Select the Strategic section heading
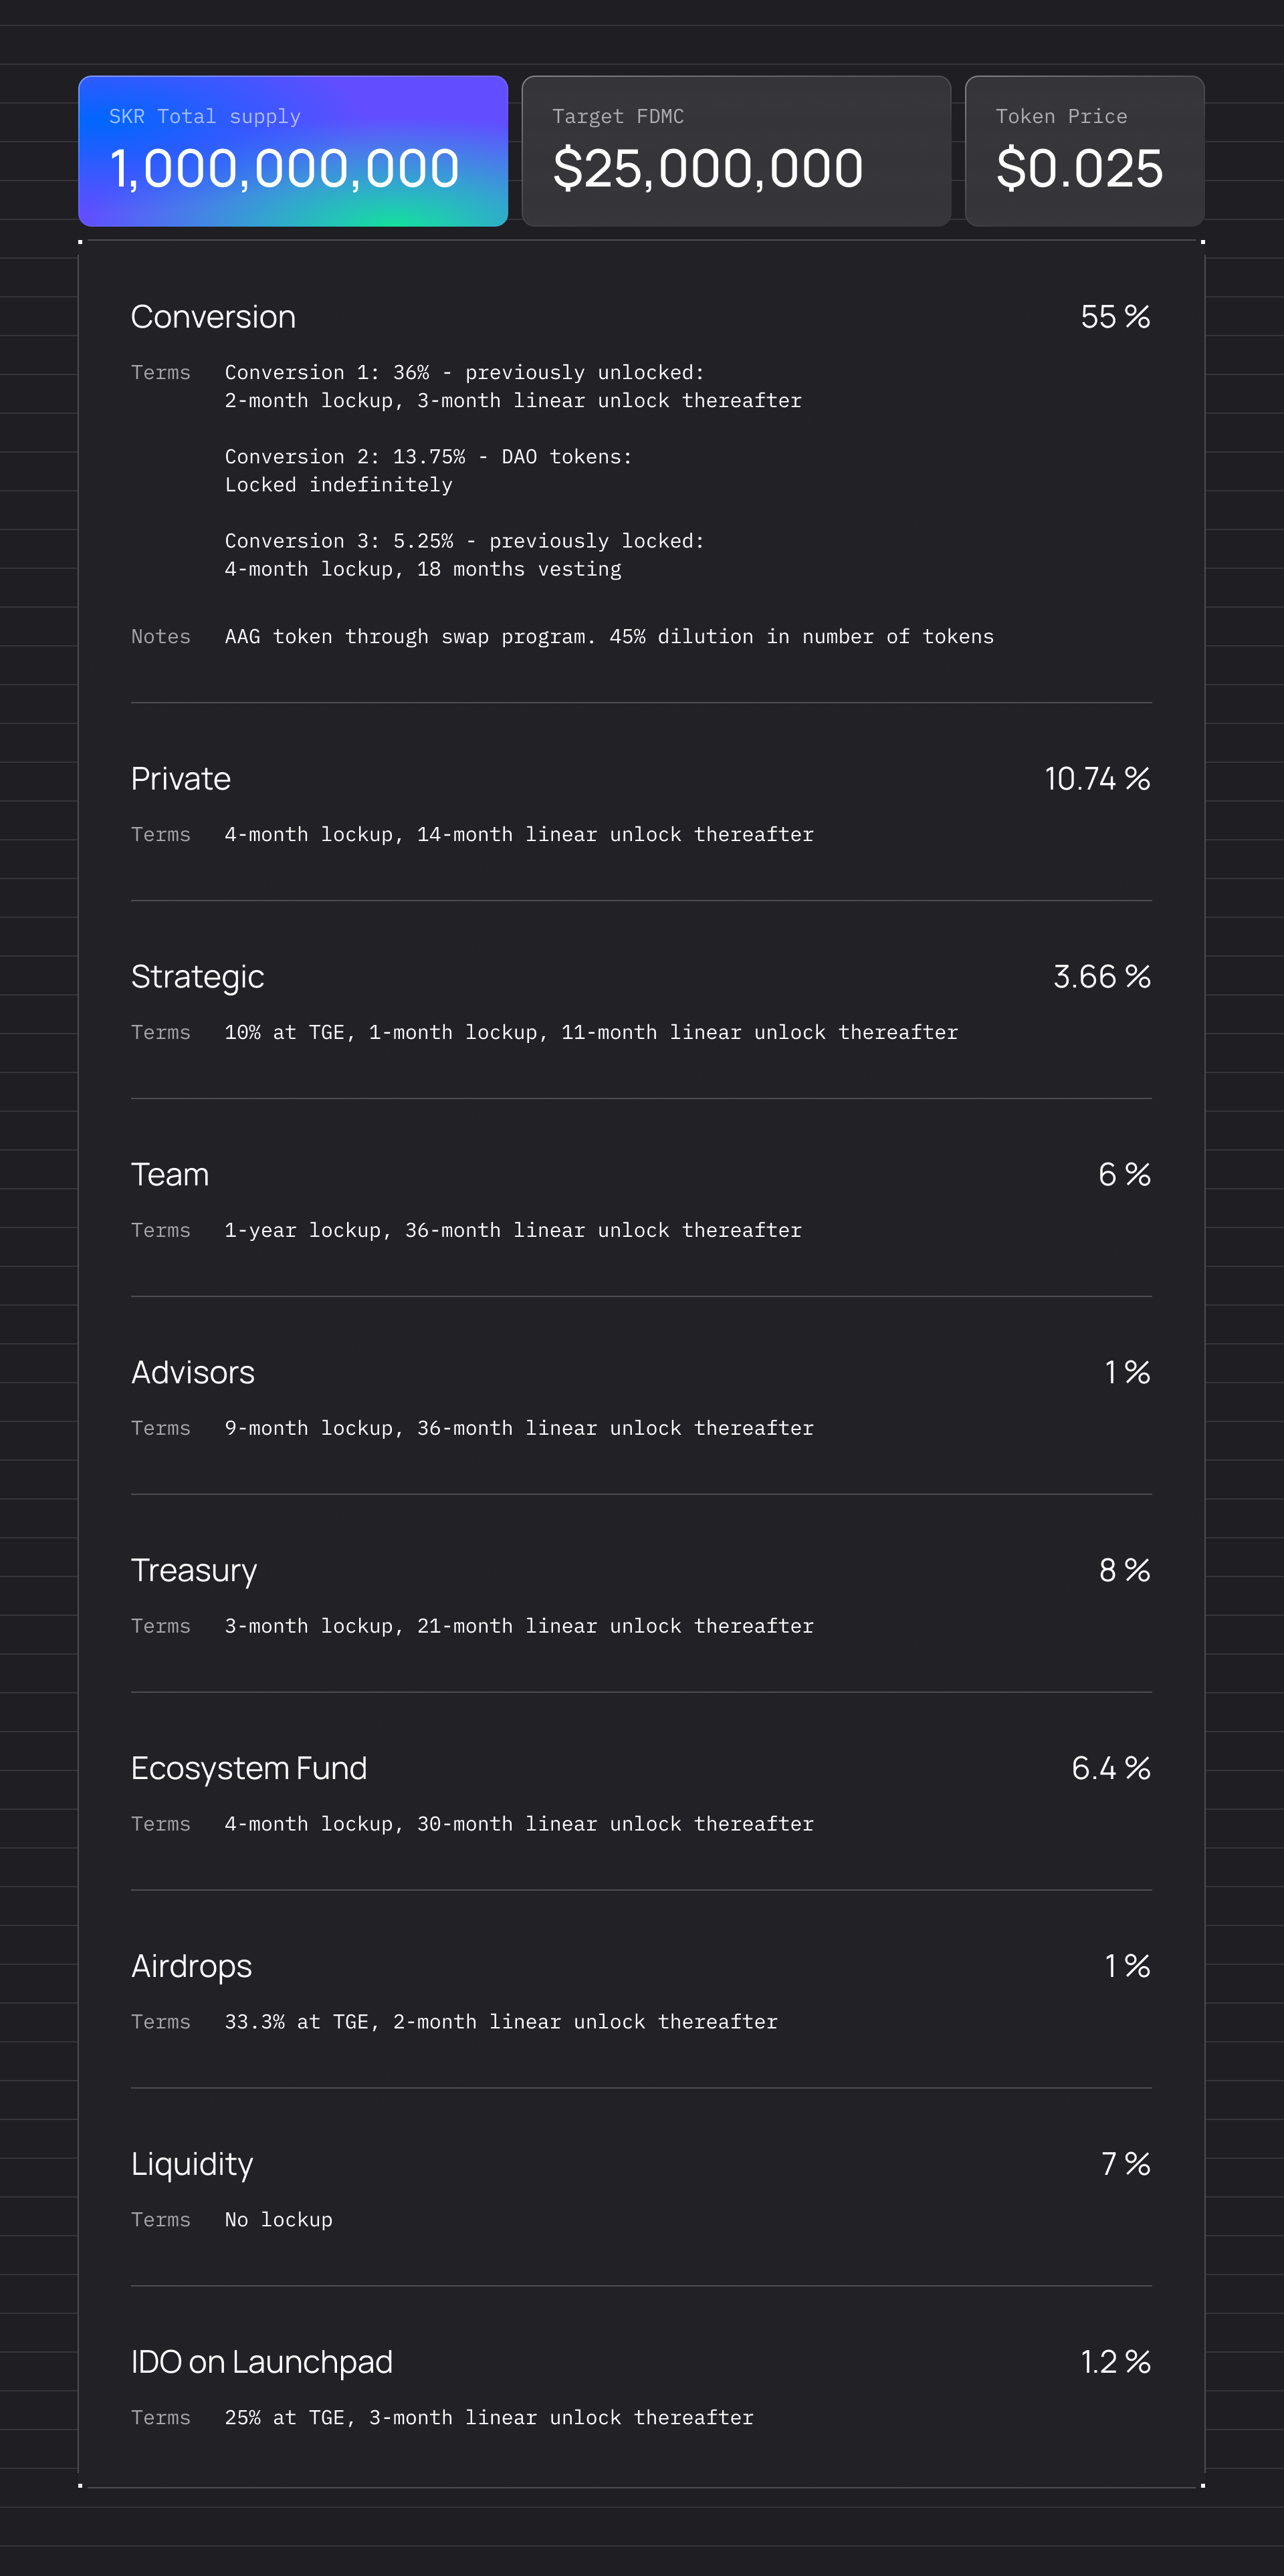The image size is (1284, 2576). pos(197,977)
